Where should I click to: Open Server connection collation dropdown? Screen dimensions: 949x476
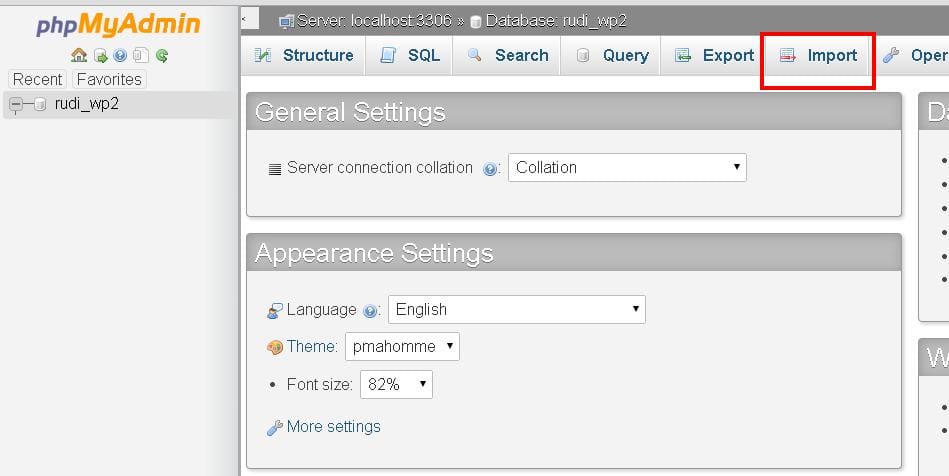point(627,167)
